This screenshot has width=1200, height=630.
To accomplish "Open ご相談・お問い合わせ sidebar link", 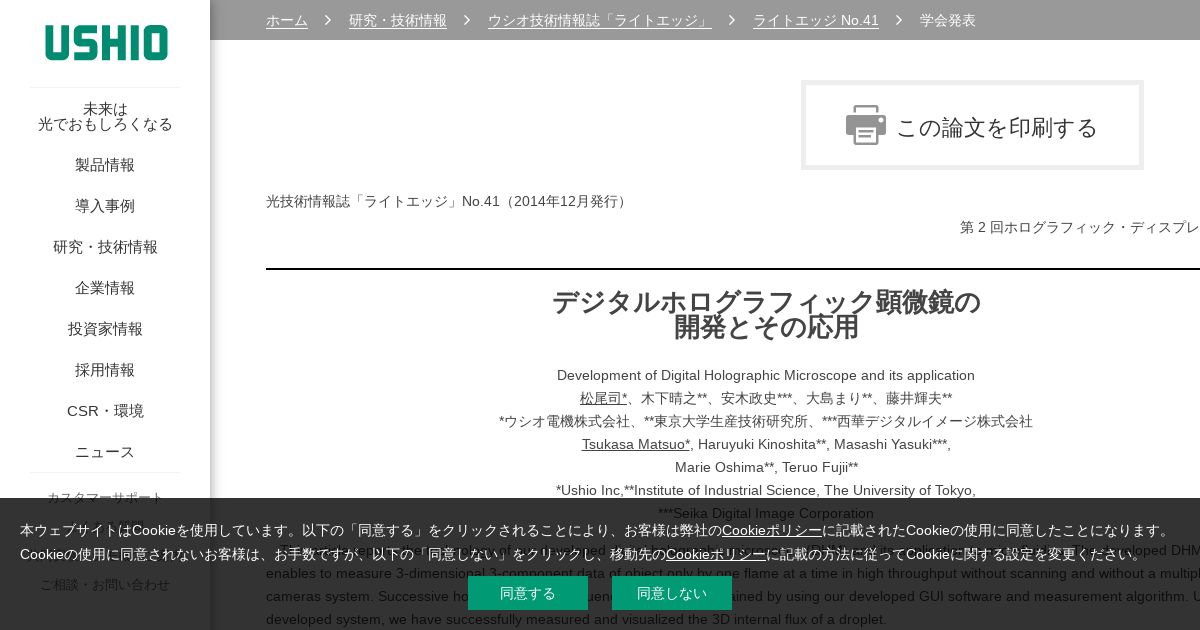I will (x=105, y=585).
